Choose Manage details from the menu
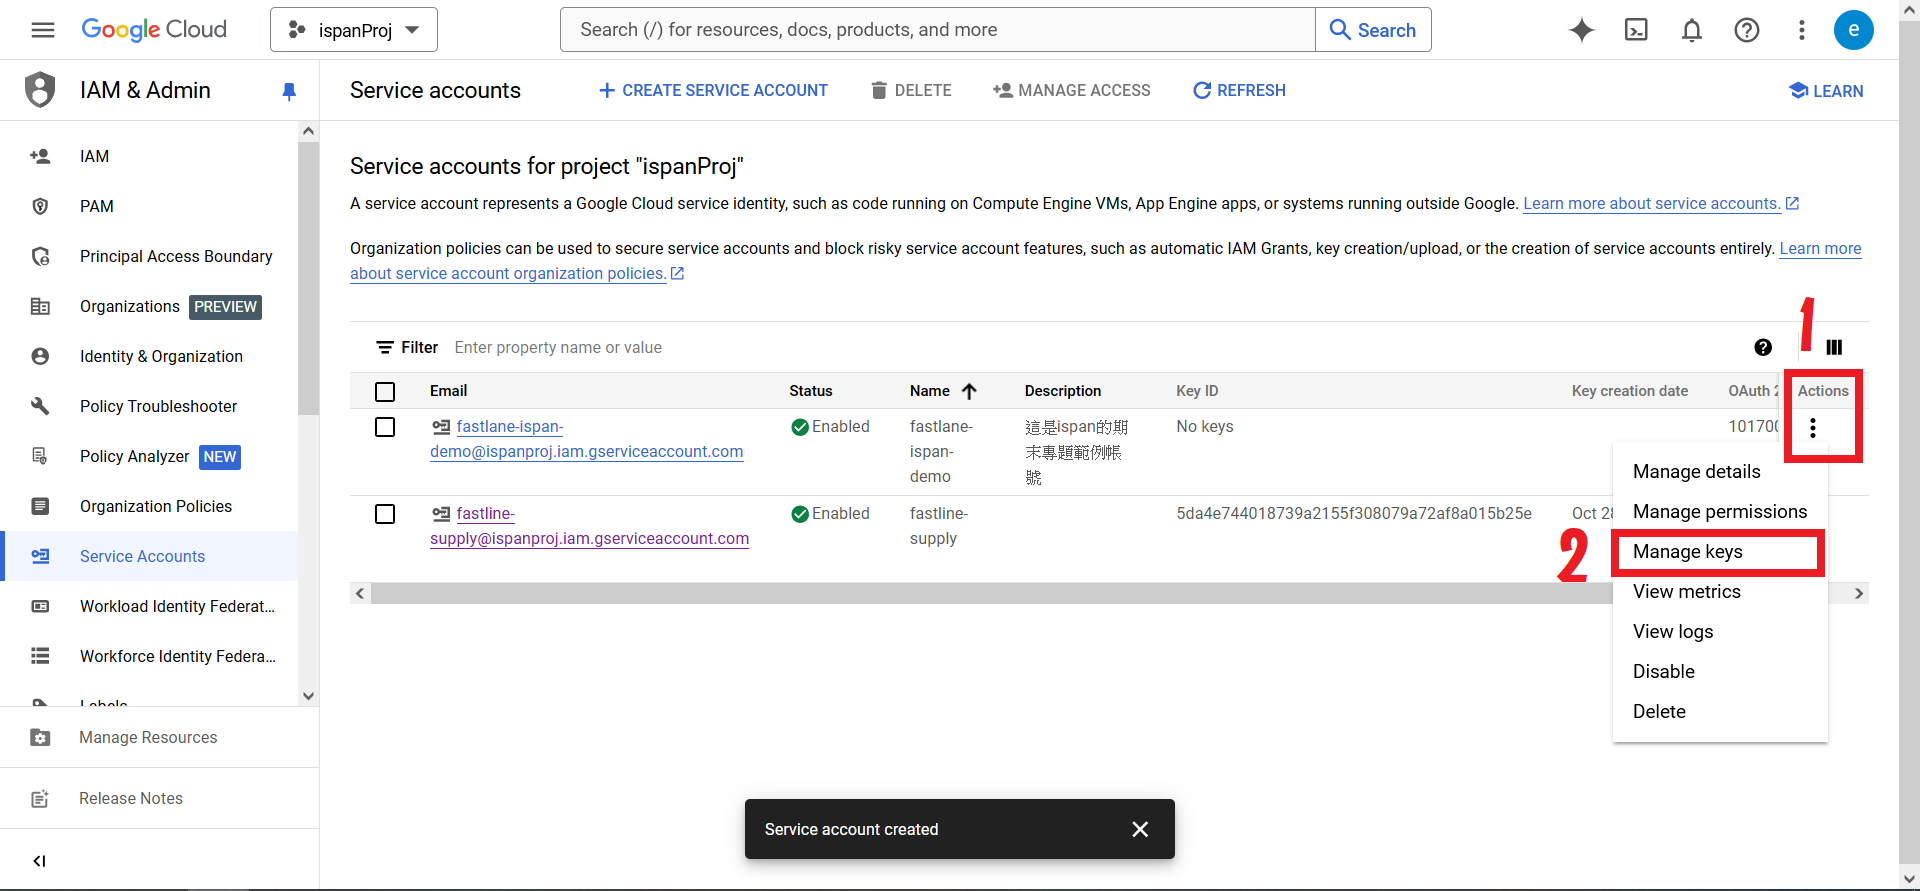 point(1720,471)
